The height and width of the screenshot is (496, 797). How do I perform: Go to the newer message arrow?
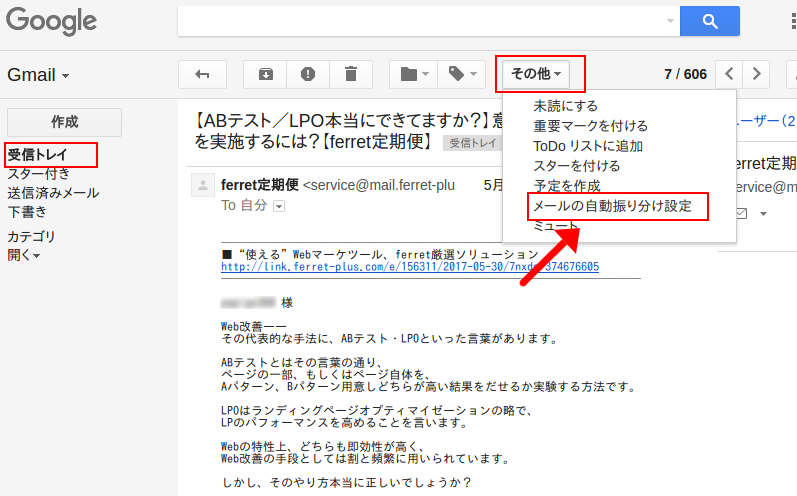pos(729,74)
